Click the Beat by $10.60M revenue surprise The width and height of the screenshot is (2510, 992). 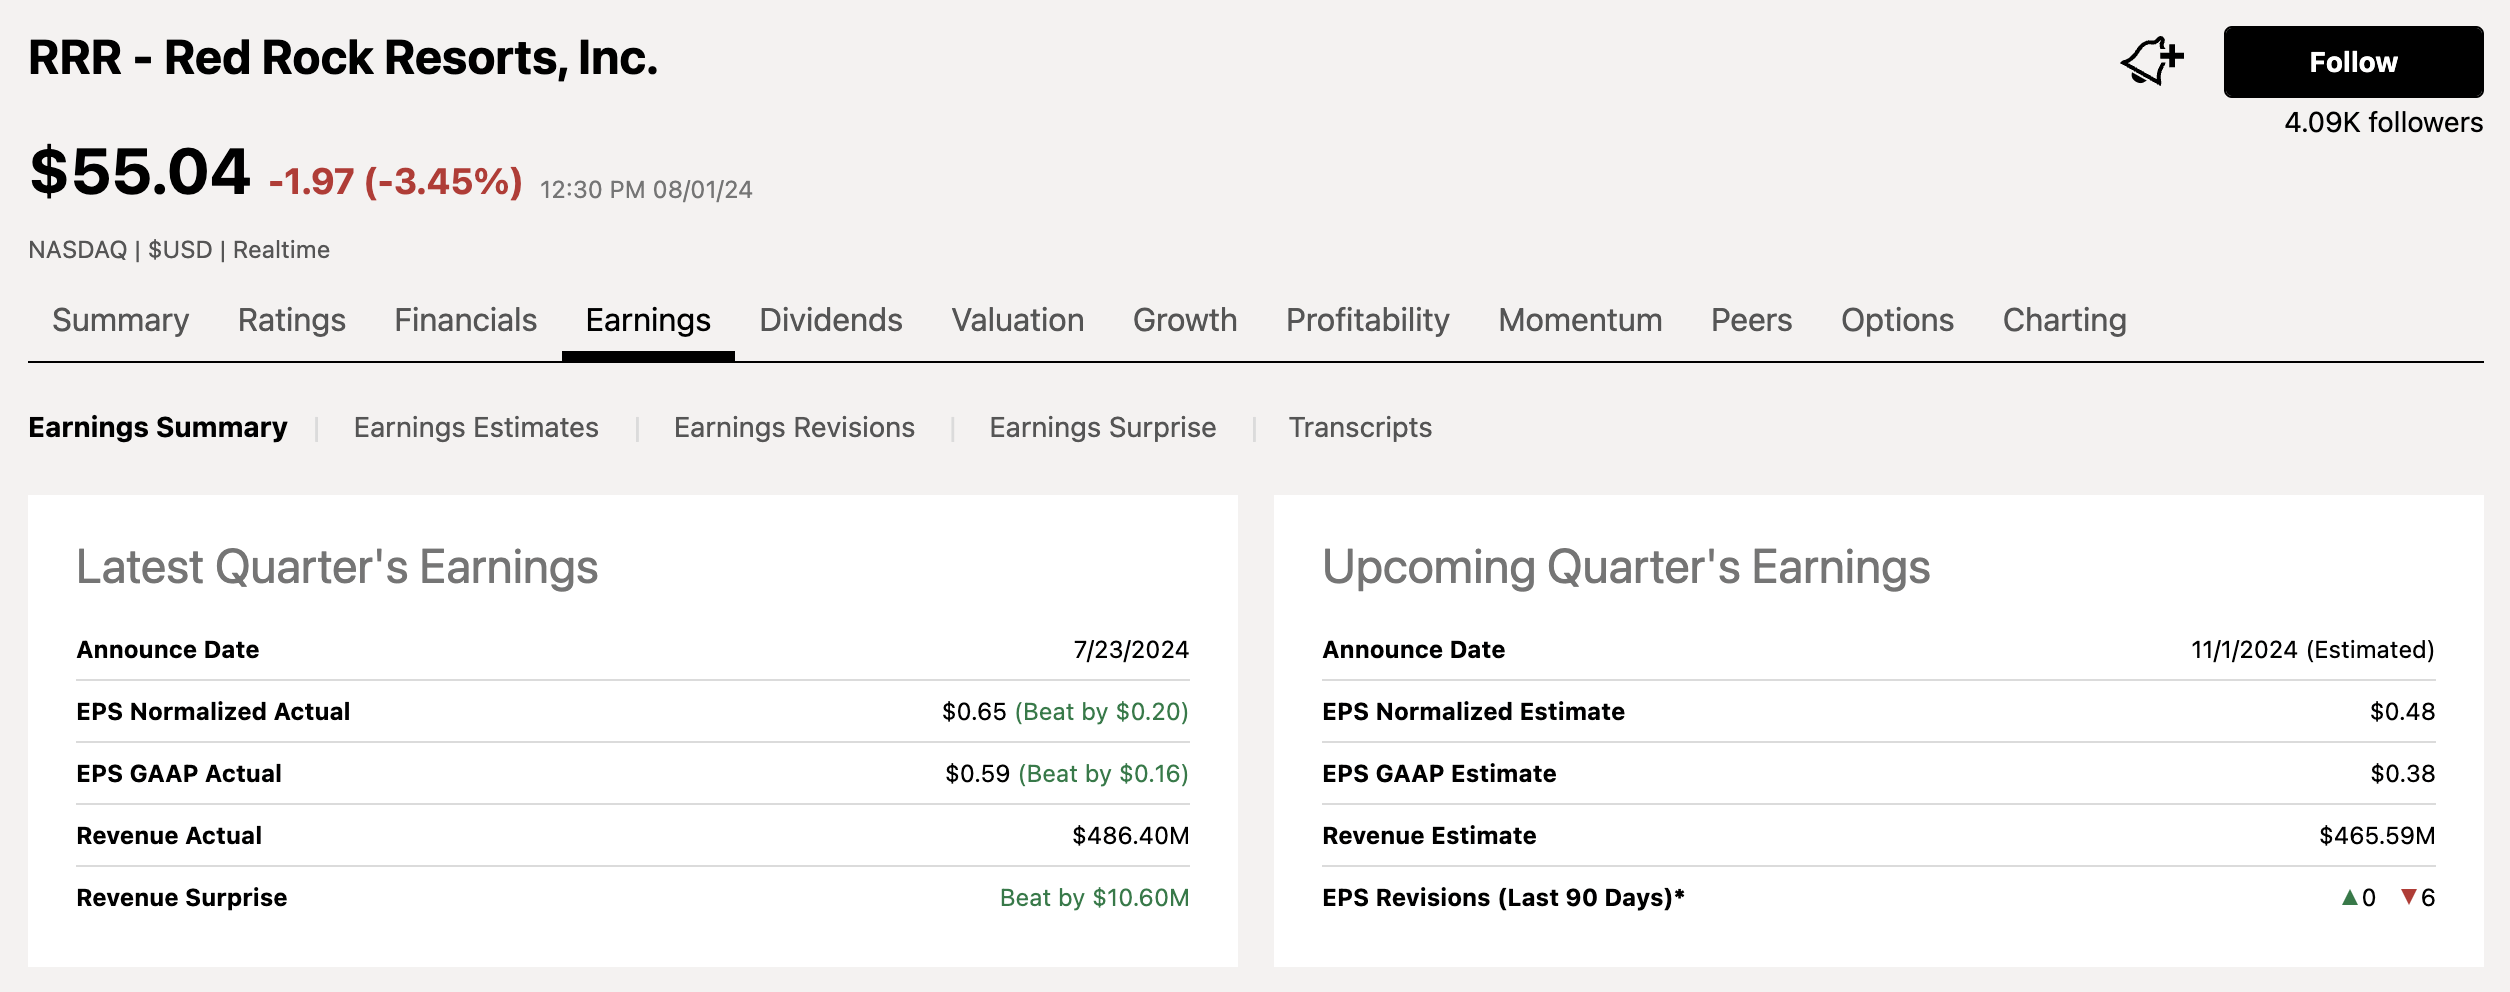pos(1094,897)
